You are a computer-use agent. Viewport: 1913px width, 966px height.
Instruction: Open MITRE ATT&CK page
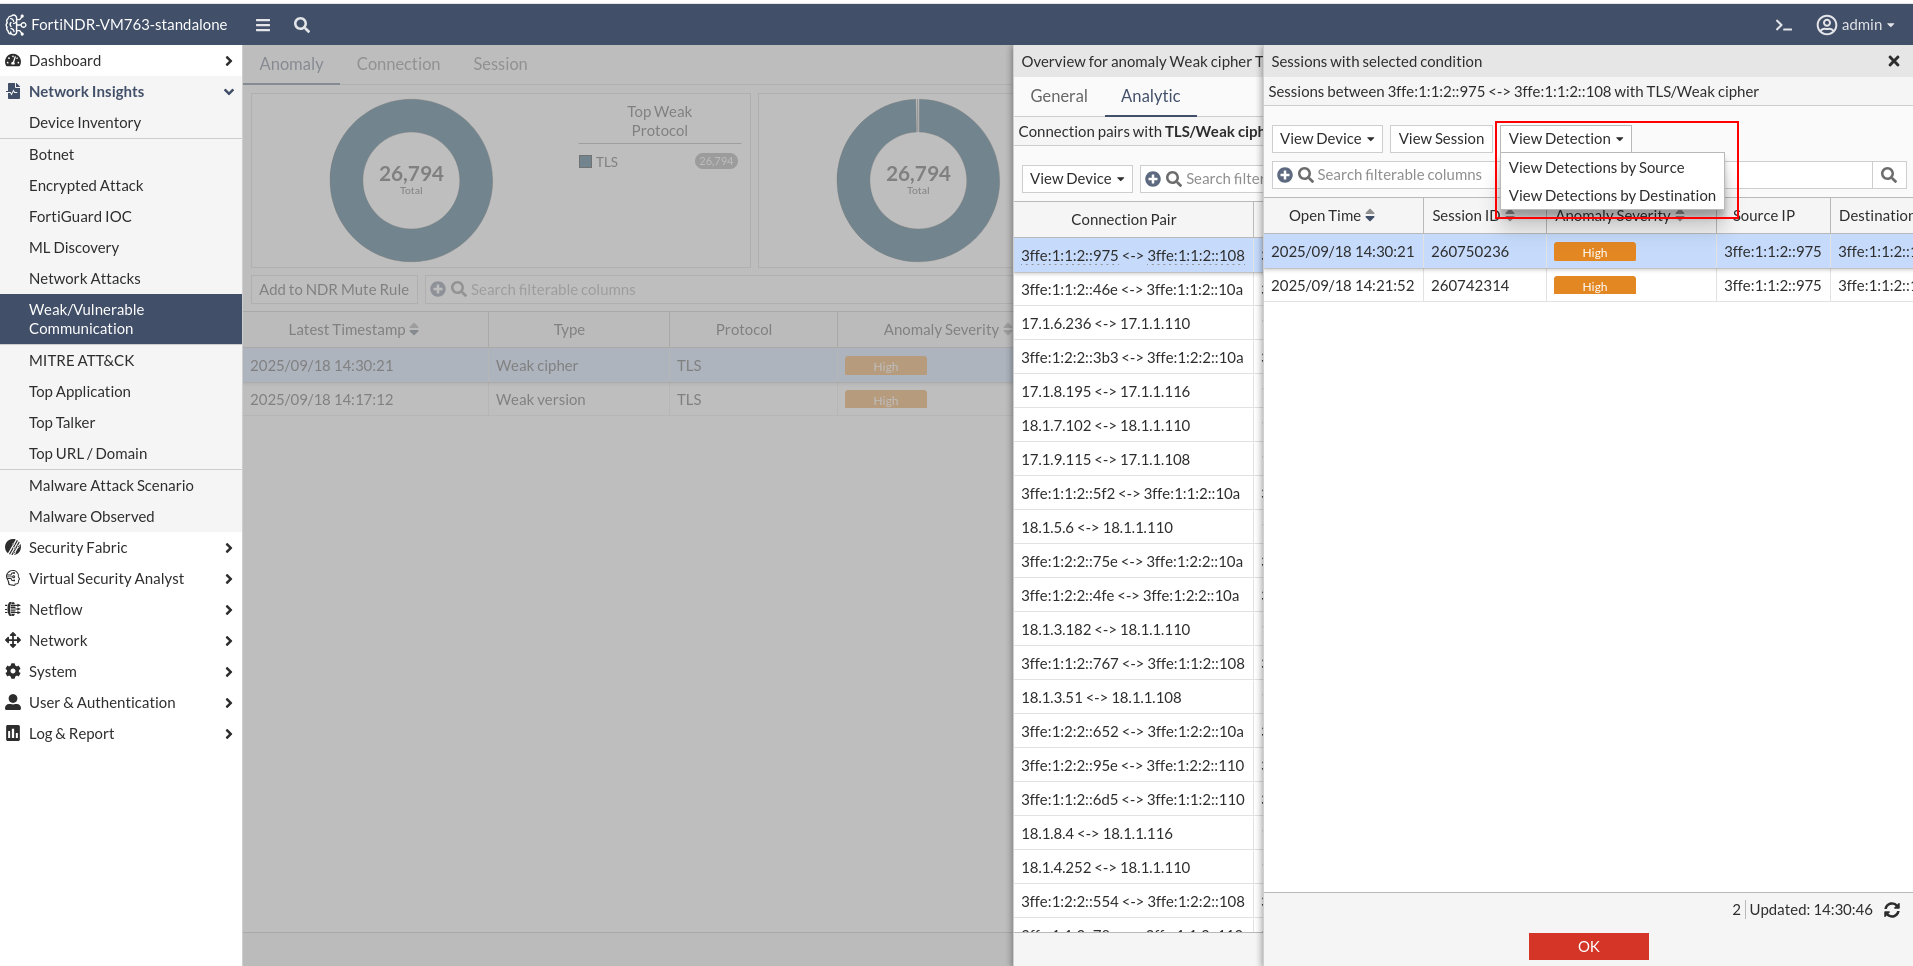point(81,361)
